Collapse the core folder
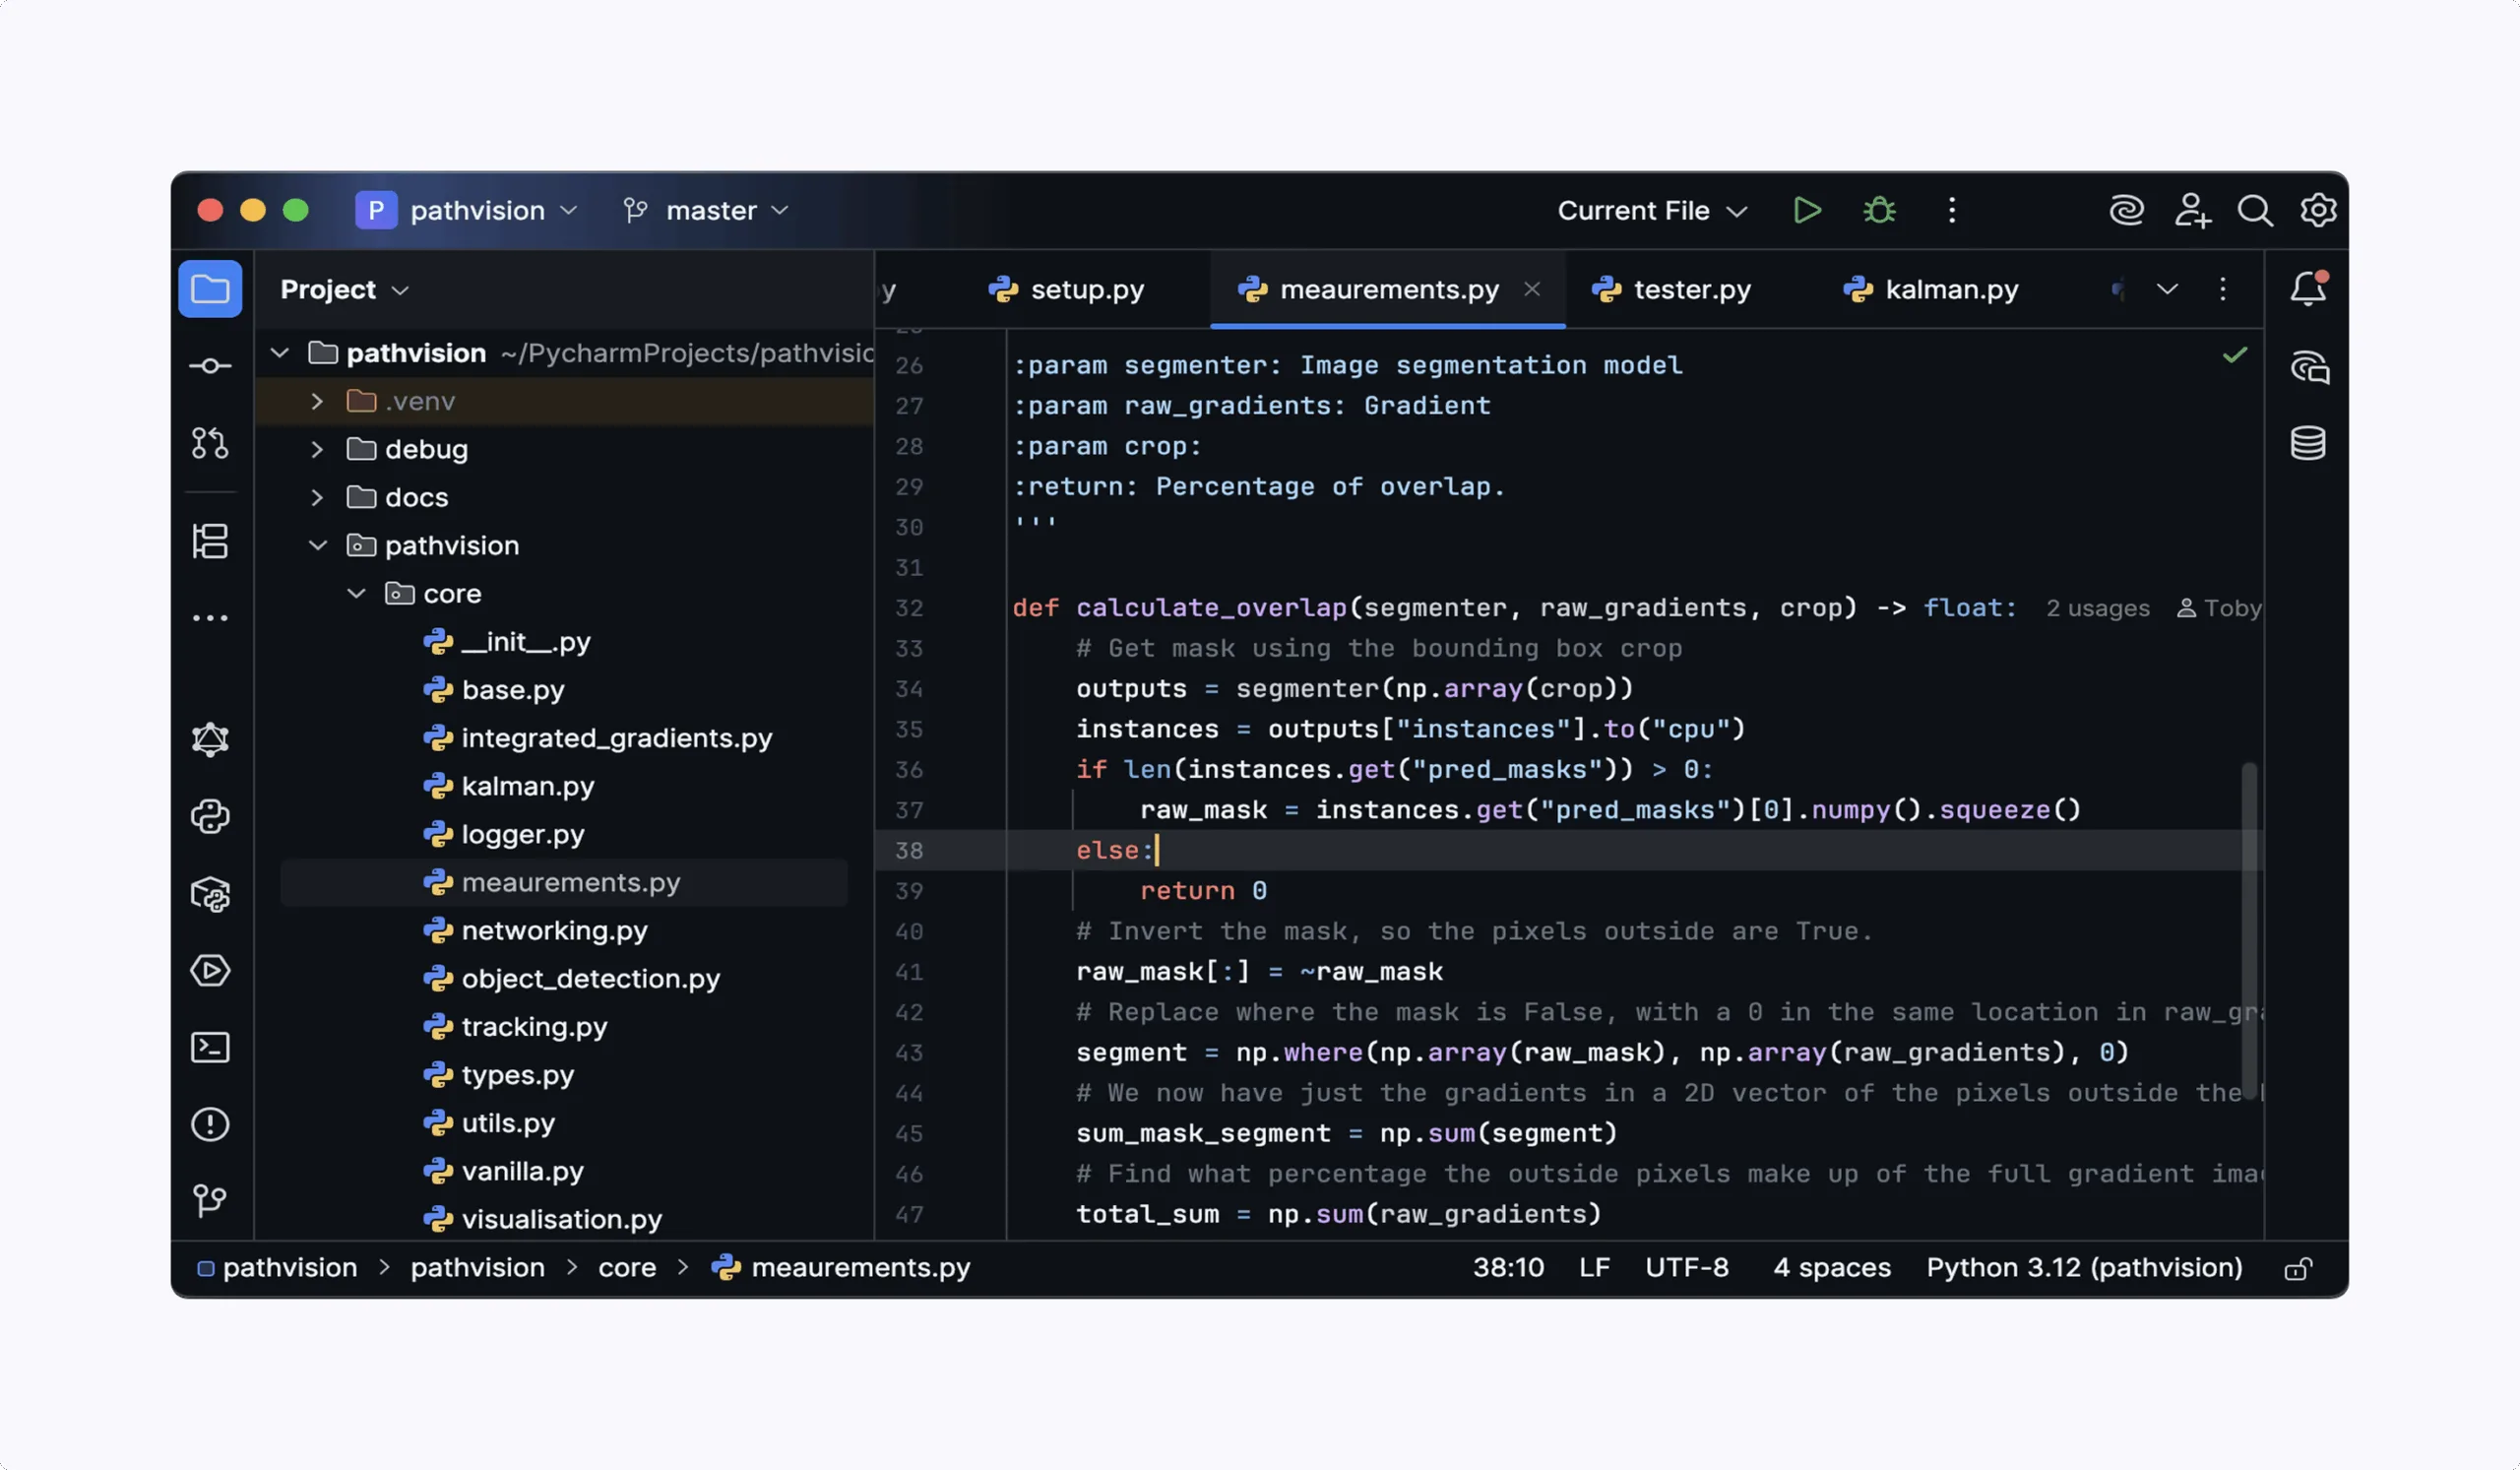 356,593
